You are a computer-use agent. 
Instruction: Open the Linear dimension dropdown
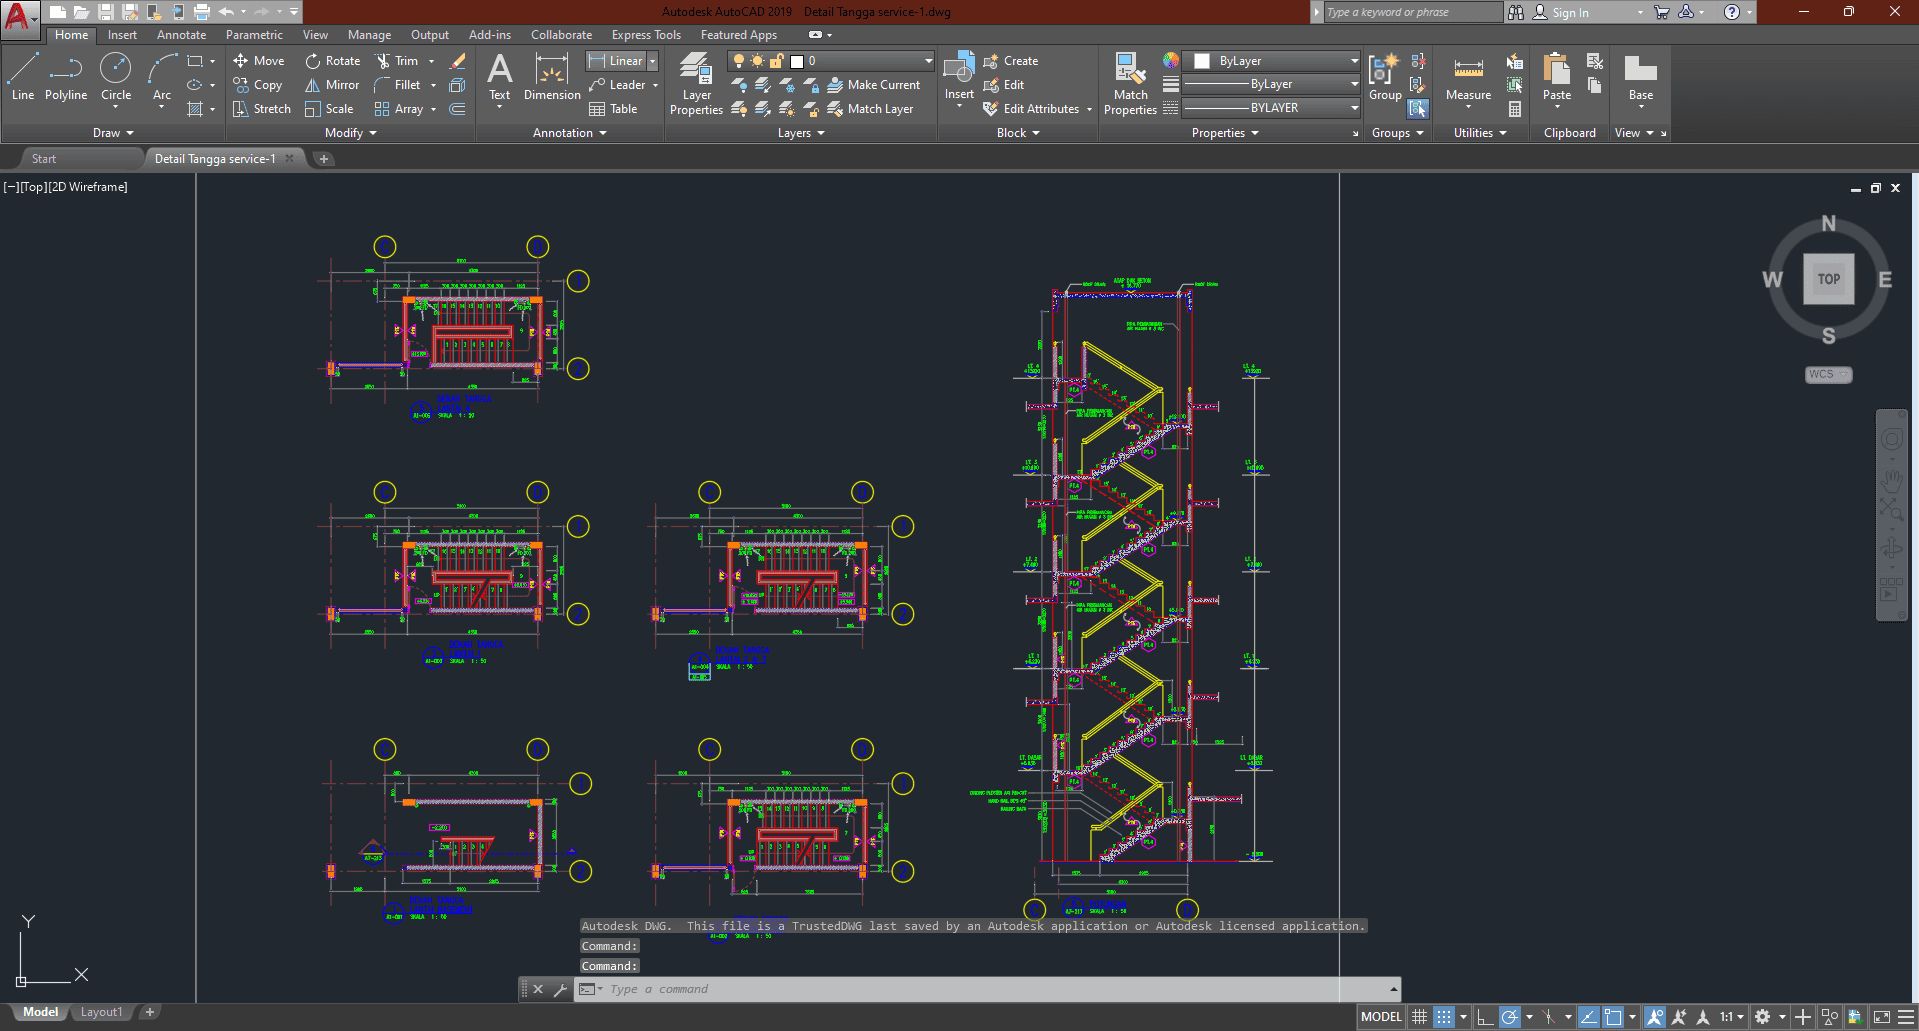(651, 60)
